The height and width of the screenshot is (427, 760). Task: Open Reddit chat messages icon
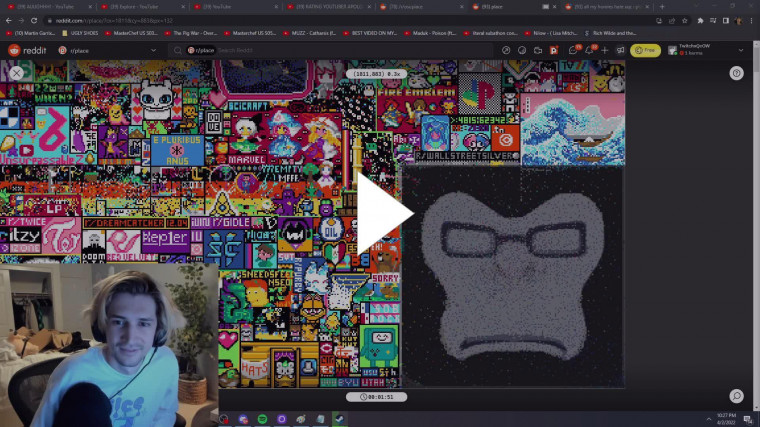pos(573,50)
